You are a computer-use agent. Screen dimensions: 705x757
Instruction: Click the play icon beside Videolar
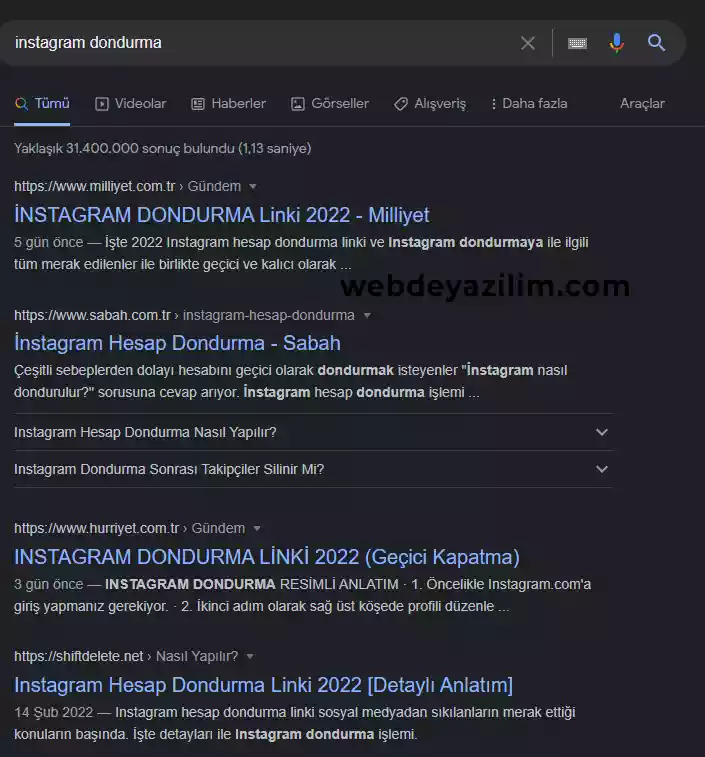101,104
